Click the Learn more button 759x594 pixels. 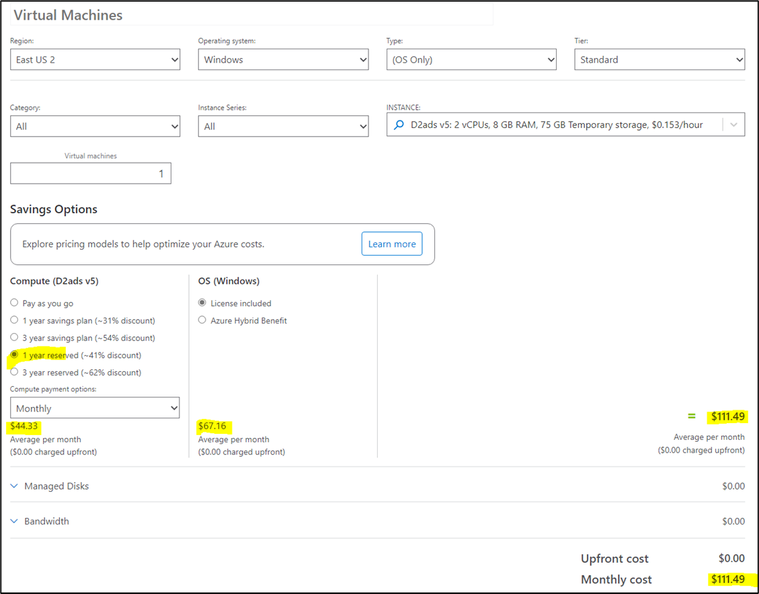pyautogui.click(x=392, y=244)
